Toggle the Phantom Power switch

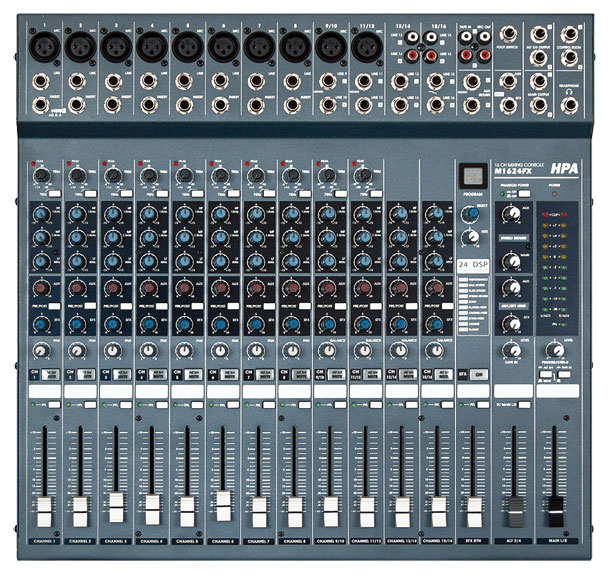(x=524, y=193)
